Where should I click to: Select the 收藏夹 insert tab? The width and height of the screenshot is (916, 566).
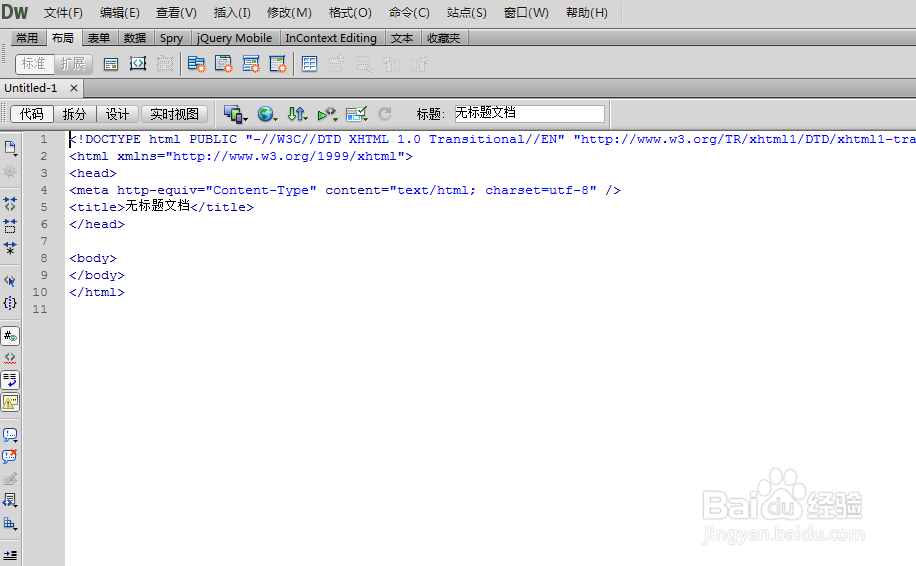[443, 38]
